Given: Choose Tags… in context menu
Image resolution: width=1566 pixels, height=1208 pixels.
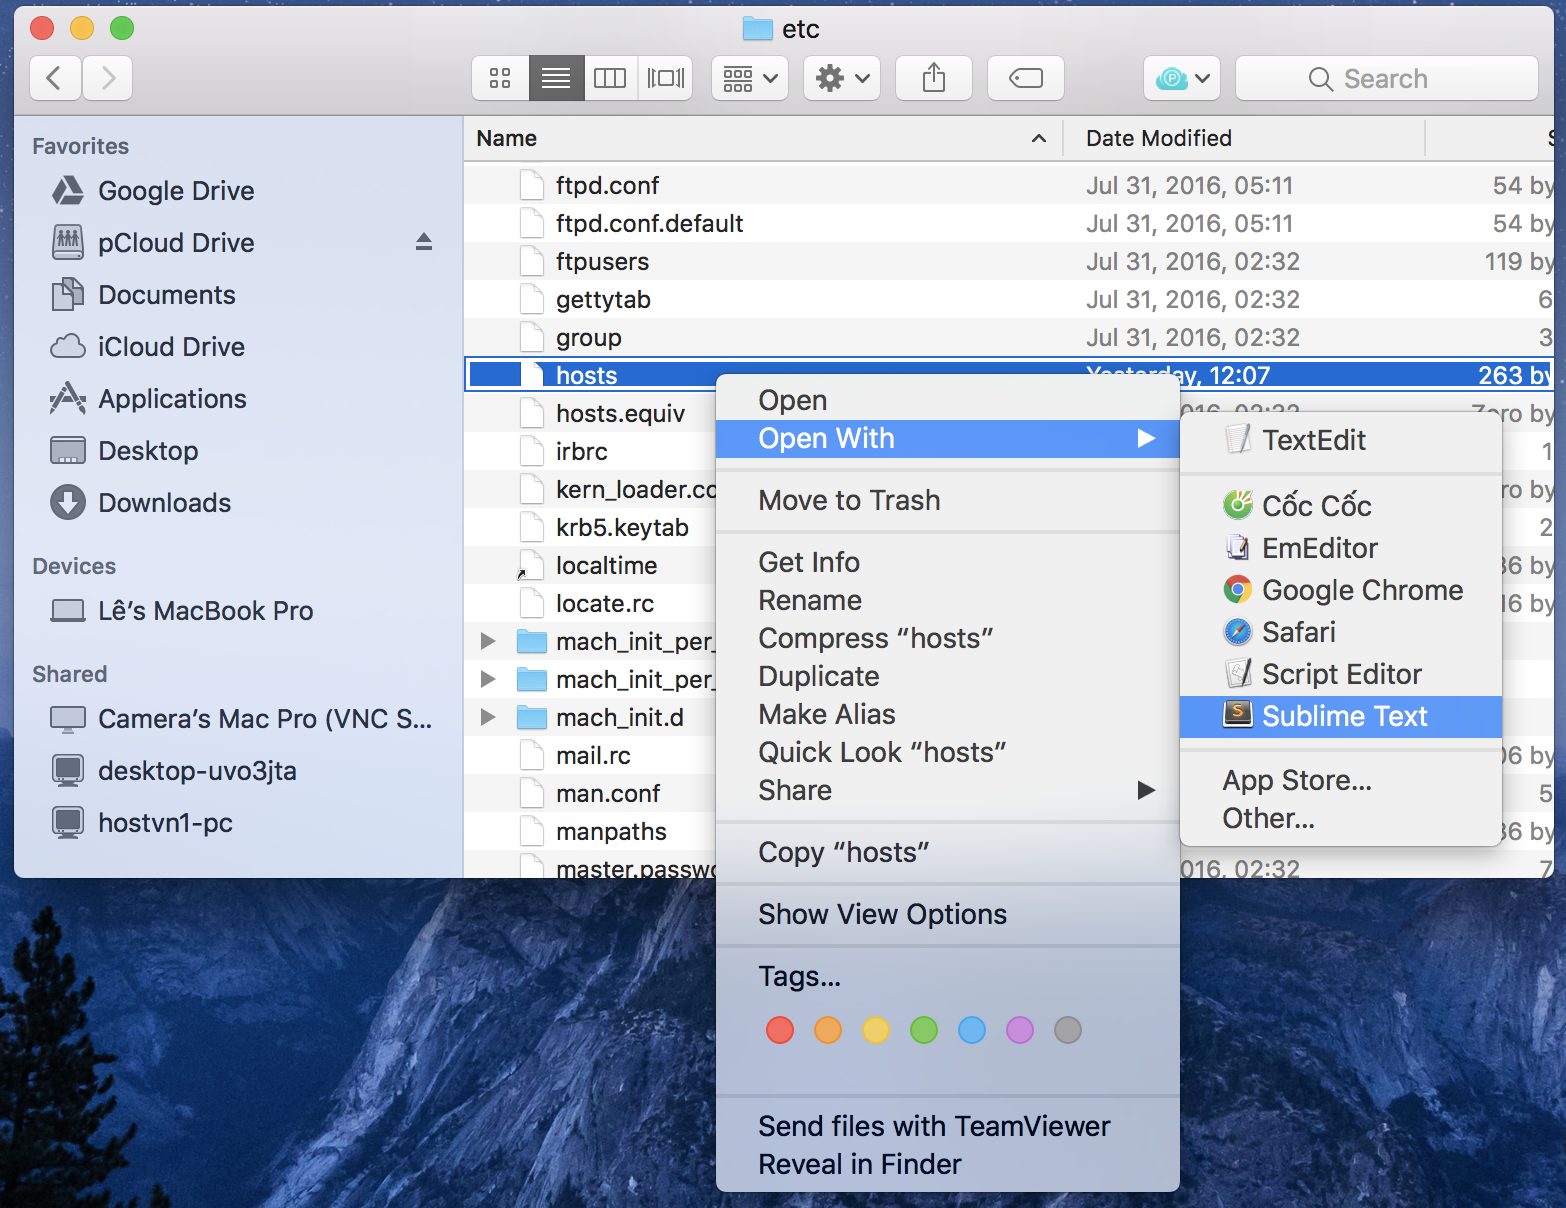Looking at the screenshot, I should (x=948, y=976).
